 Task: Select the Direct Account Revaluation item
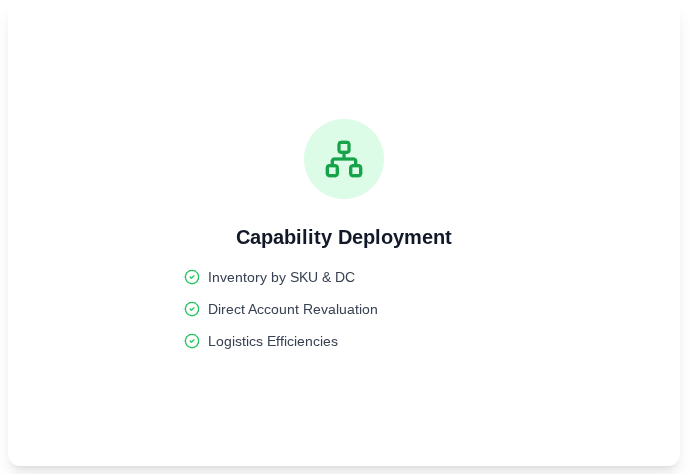click(x=292, y=309)
